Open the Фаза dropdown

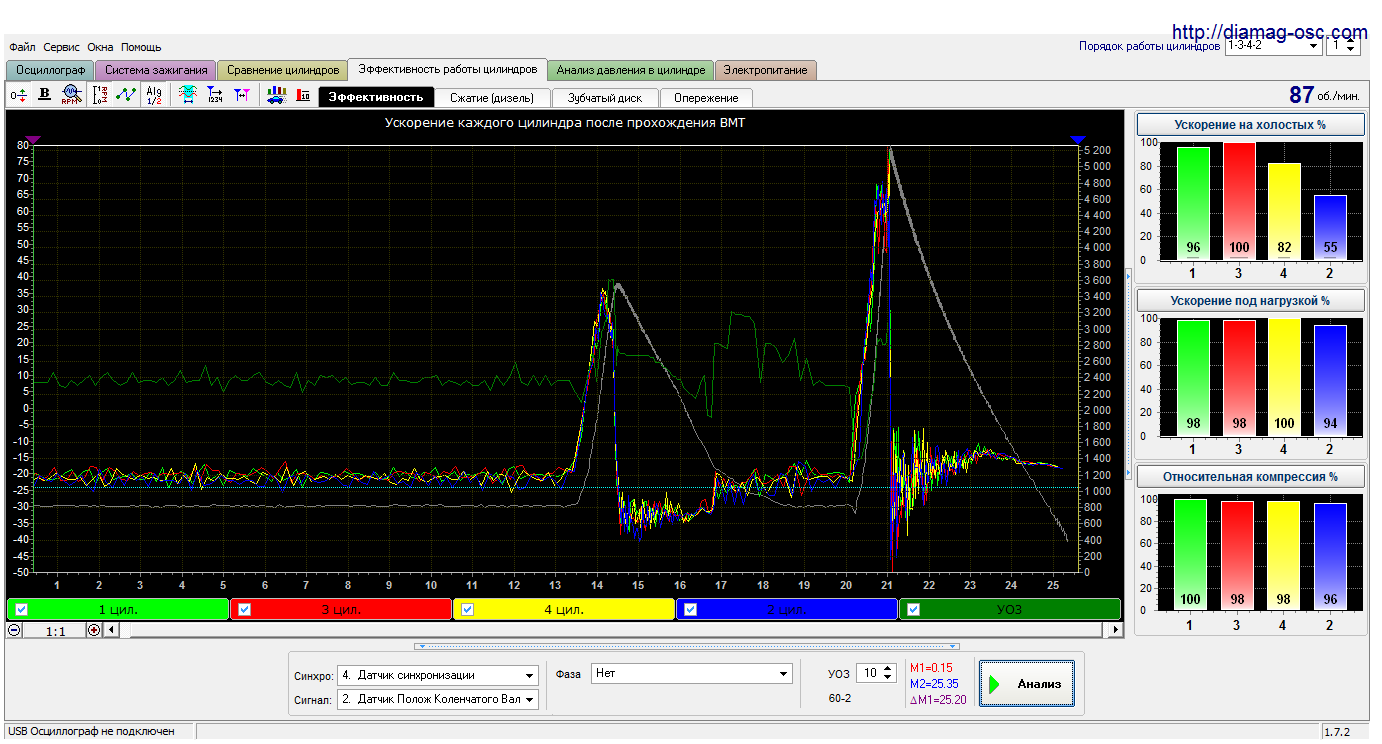pyautogui.click(x=691, y=674)
